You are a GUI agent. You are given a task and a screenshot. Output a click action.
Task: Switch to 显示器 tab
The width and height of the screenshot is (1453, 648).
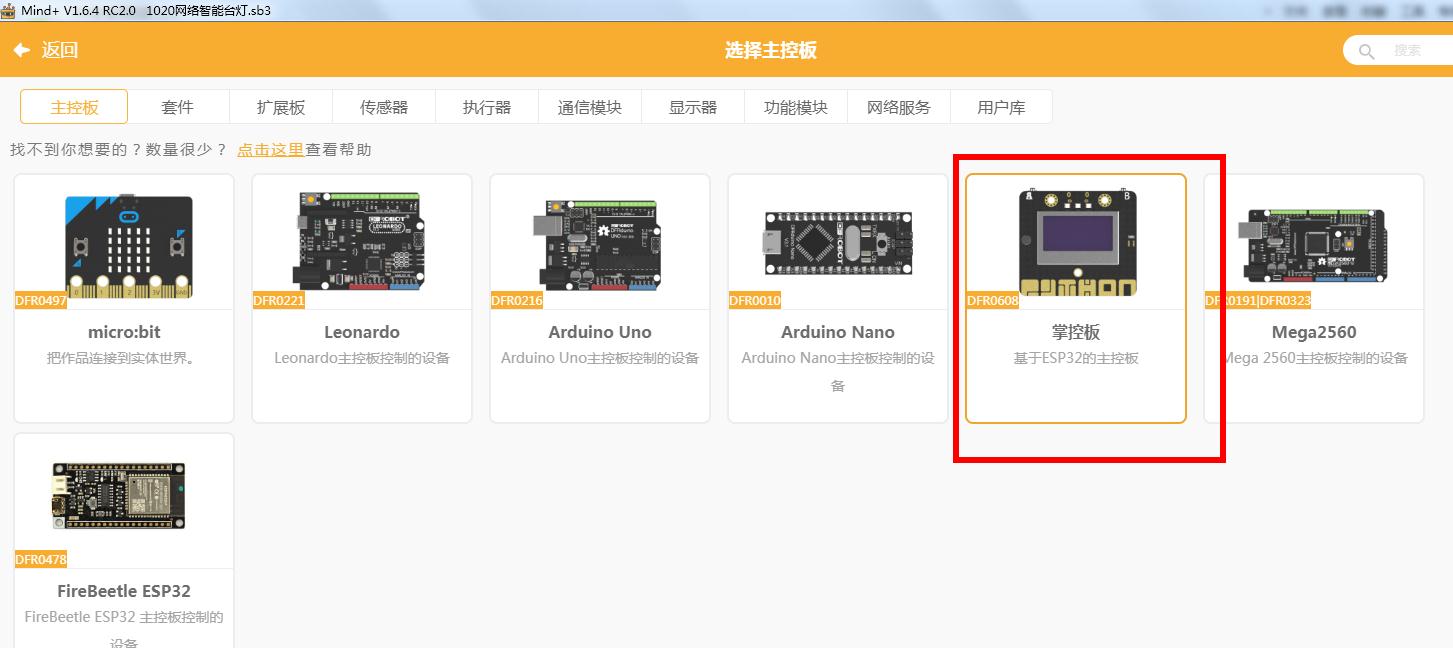(x=693, y=107)
